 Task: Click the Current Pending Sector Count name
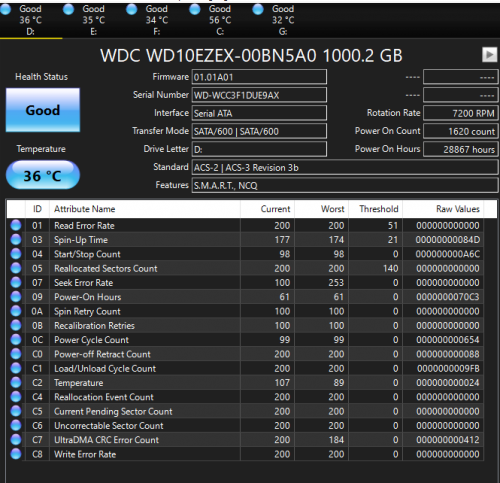pos(113,412)
